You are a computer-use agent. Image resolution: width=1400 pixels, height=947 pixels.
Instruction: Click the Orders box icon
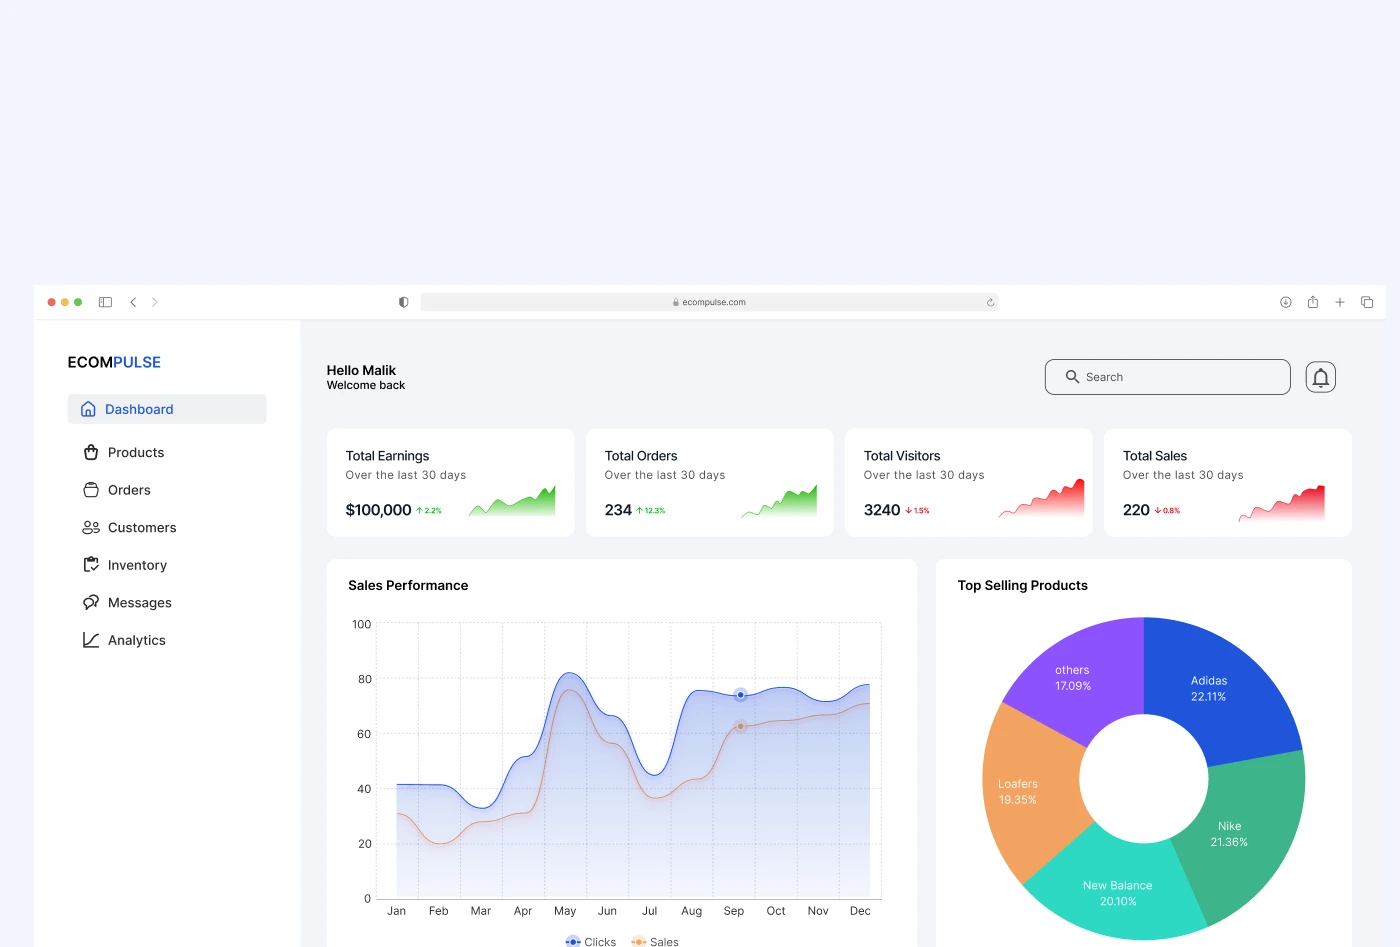pos(91,490)
